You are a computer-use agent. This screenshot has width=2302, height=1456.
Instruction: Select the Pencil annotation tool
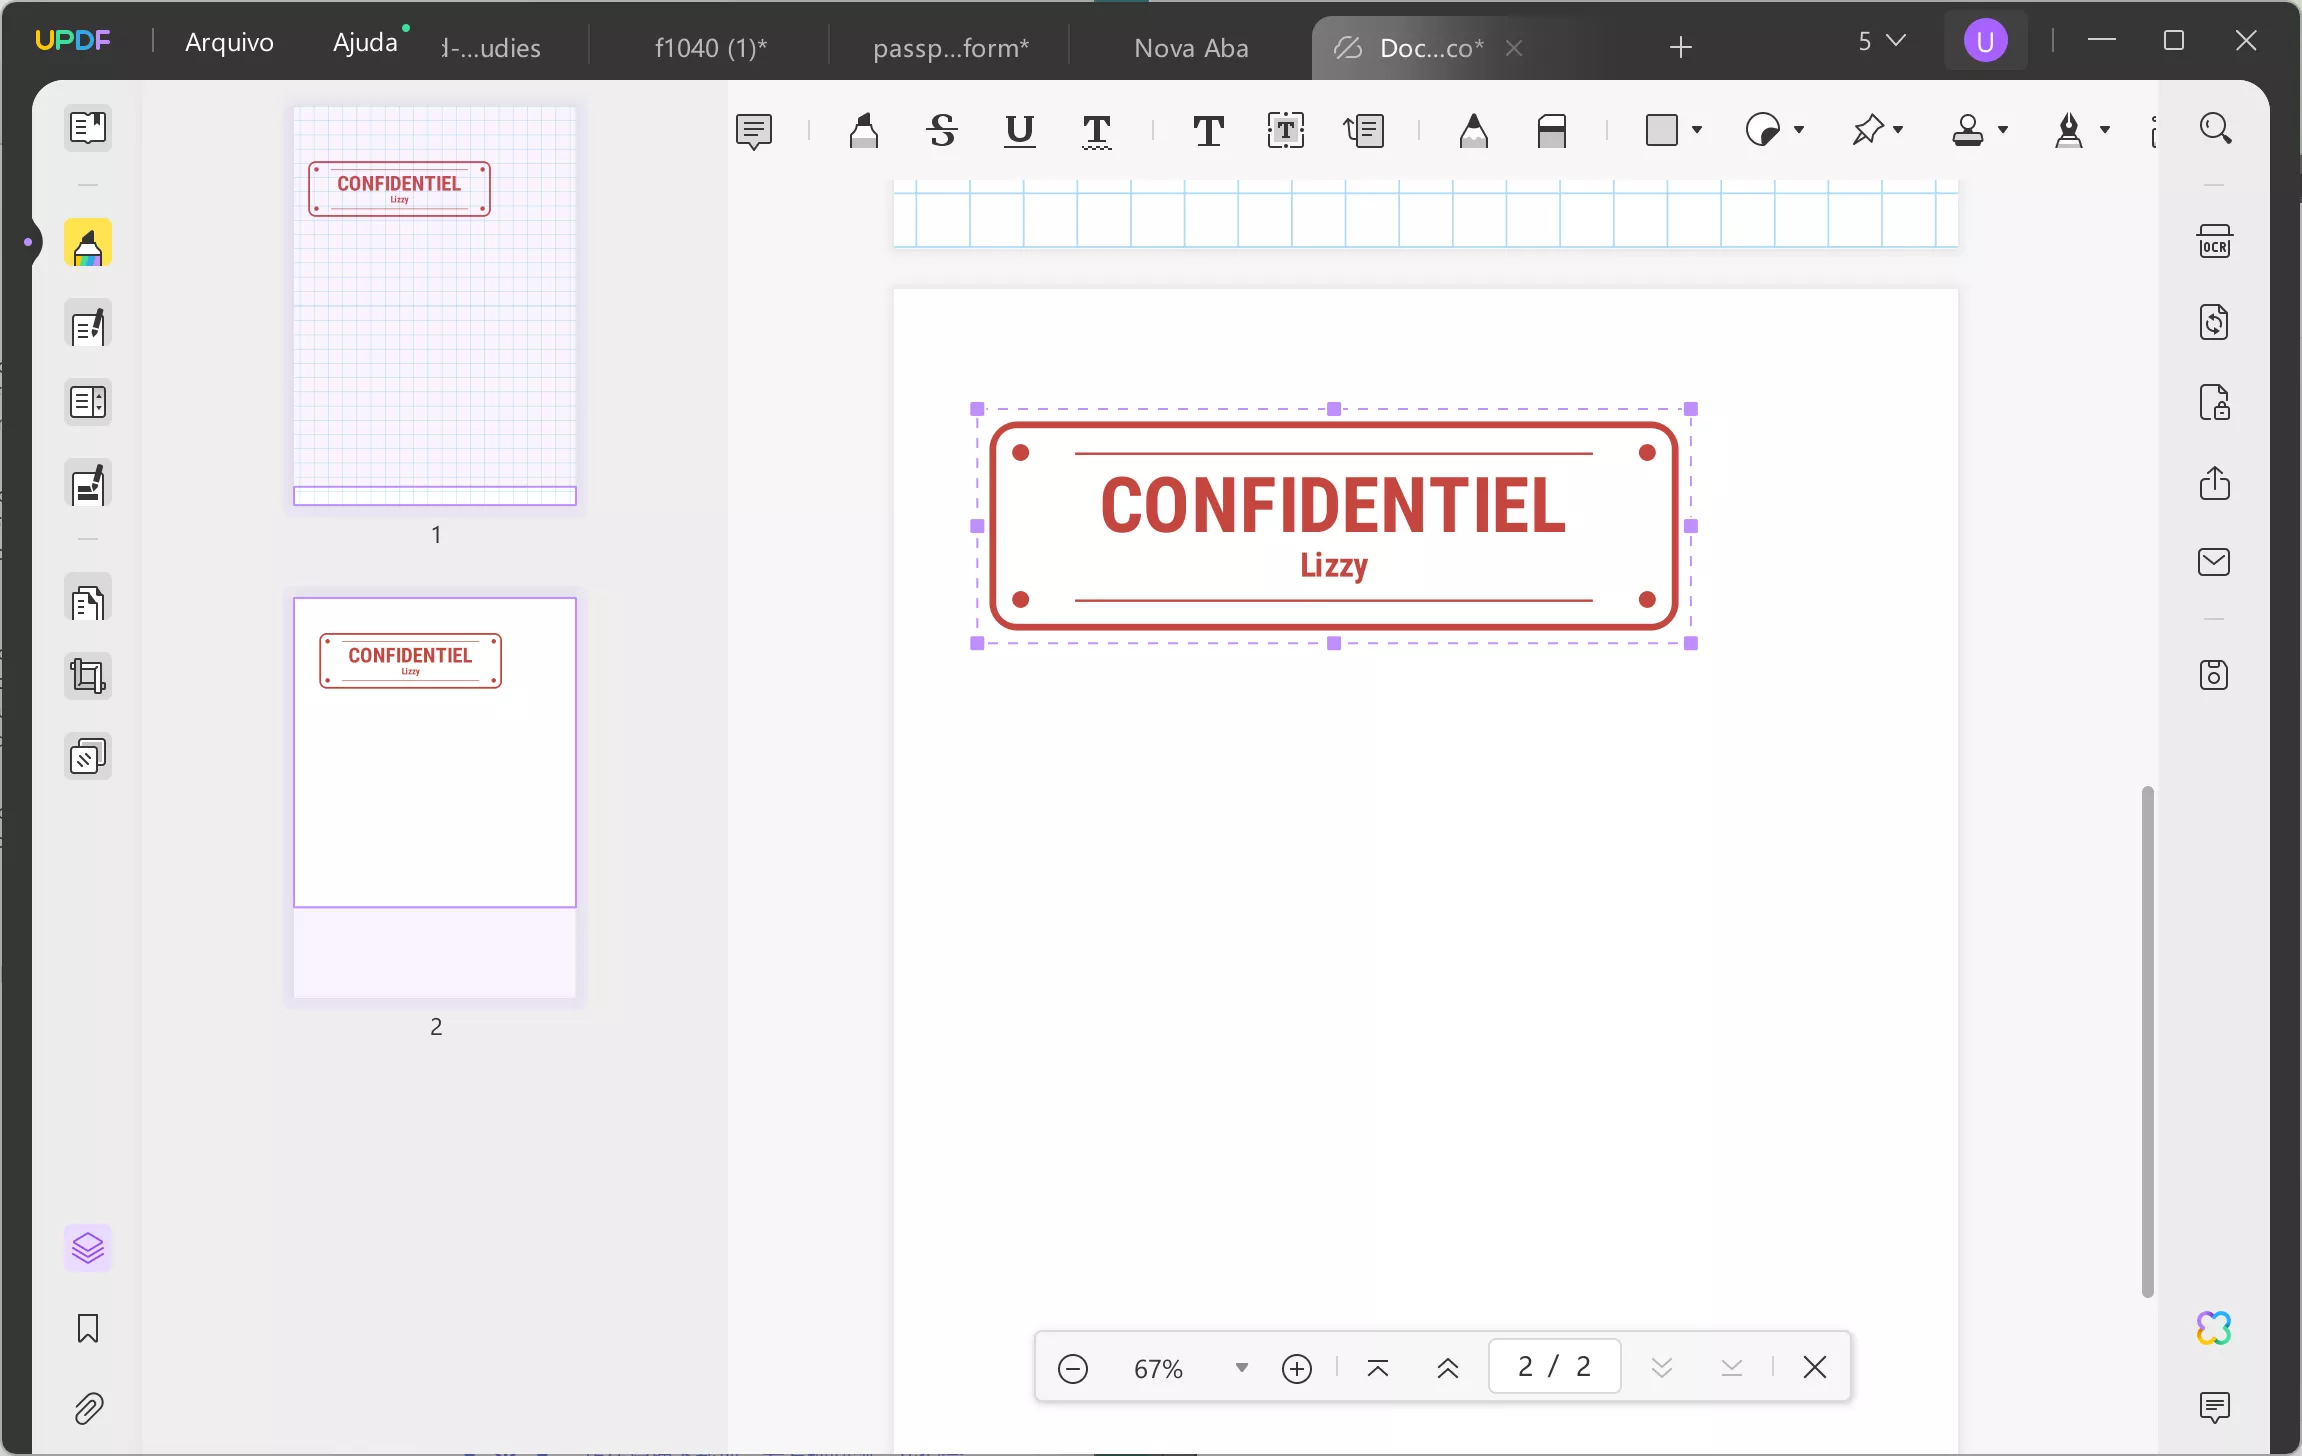[x=1473, y=131]
